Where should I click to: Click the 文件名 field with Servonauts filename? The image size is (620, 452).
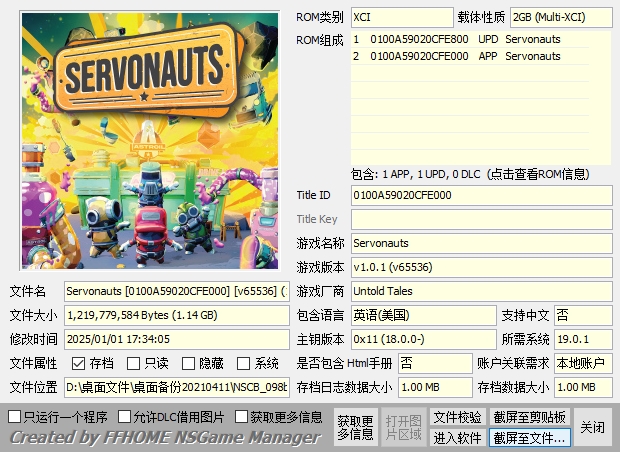click(177, 291)
